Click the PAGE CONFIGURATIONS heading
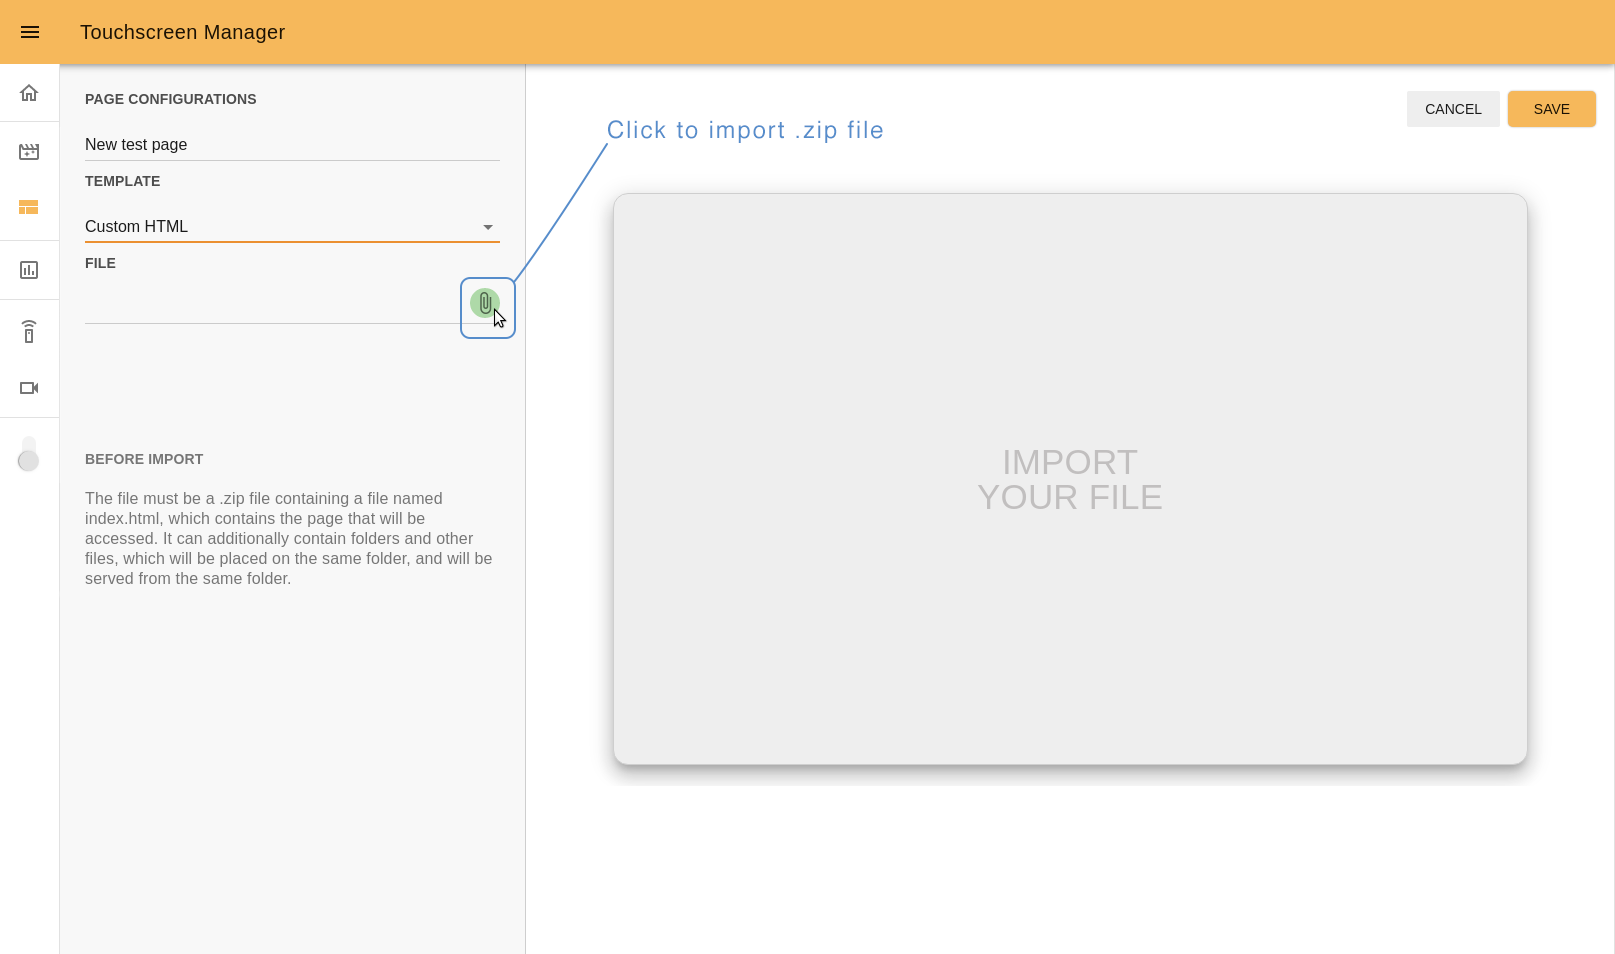The width and height of the screenshot is (1615, 954). click(171, 99)
